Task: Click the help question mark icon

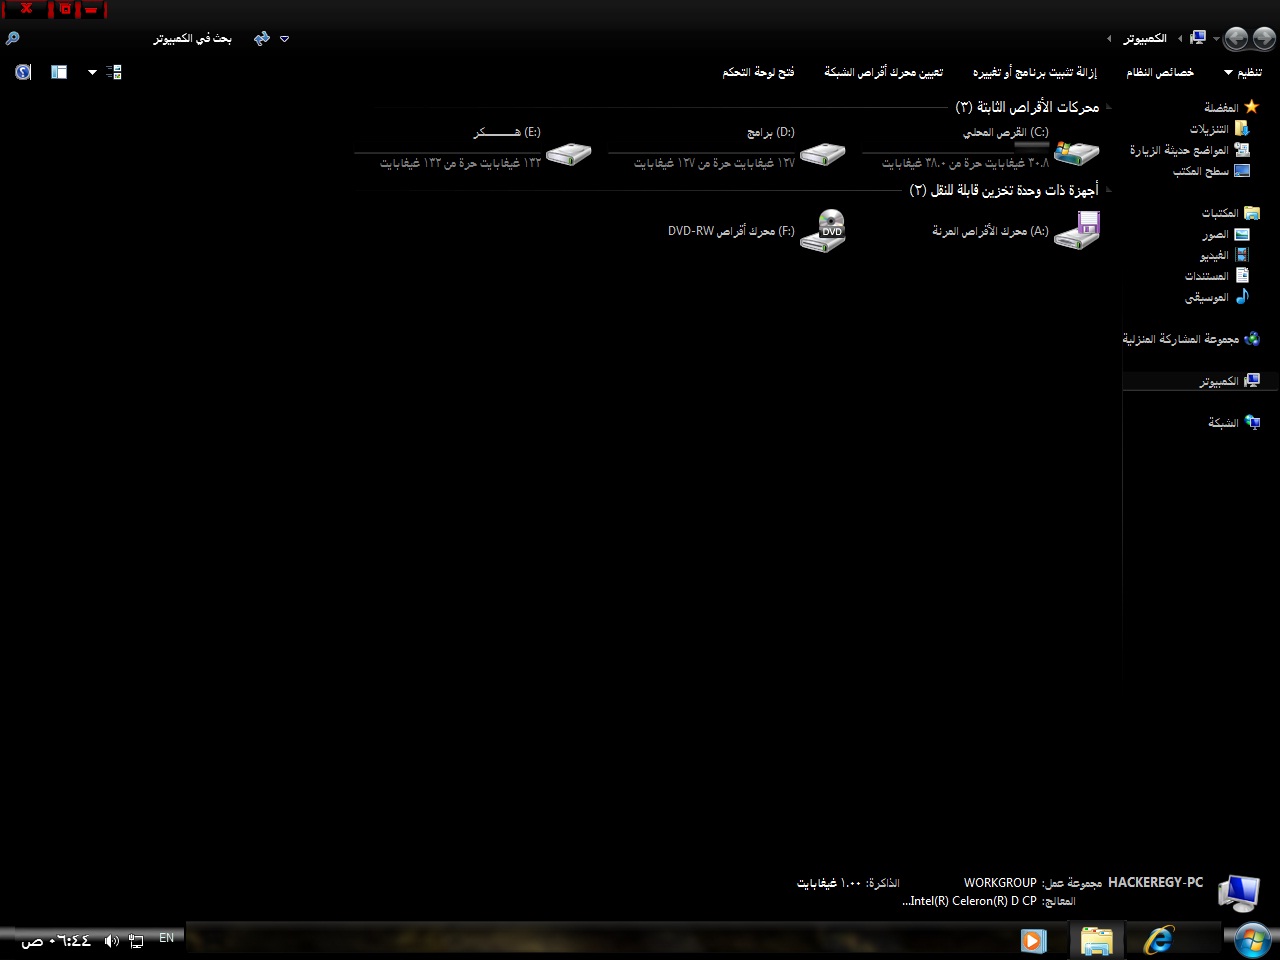Action: click(x=23, y=72)
